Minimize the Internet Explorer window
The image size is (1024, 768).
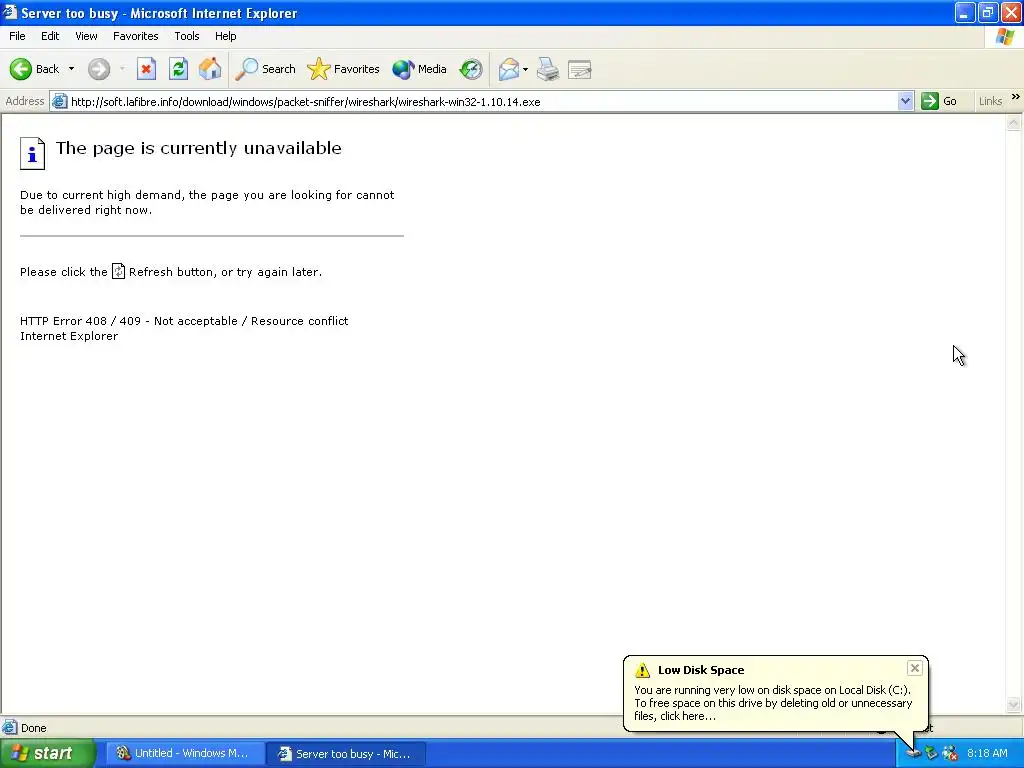pyautogui.click(x=965, y=12)
